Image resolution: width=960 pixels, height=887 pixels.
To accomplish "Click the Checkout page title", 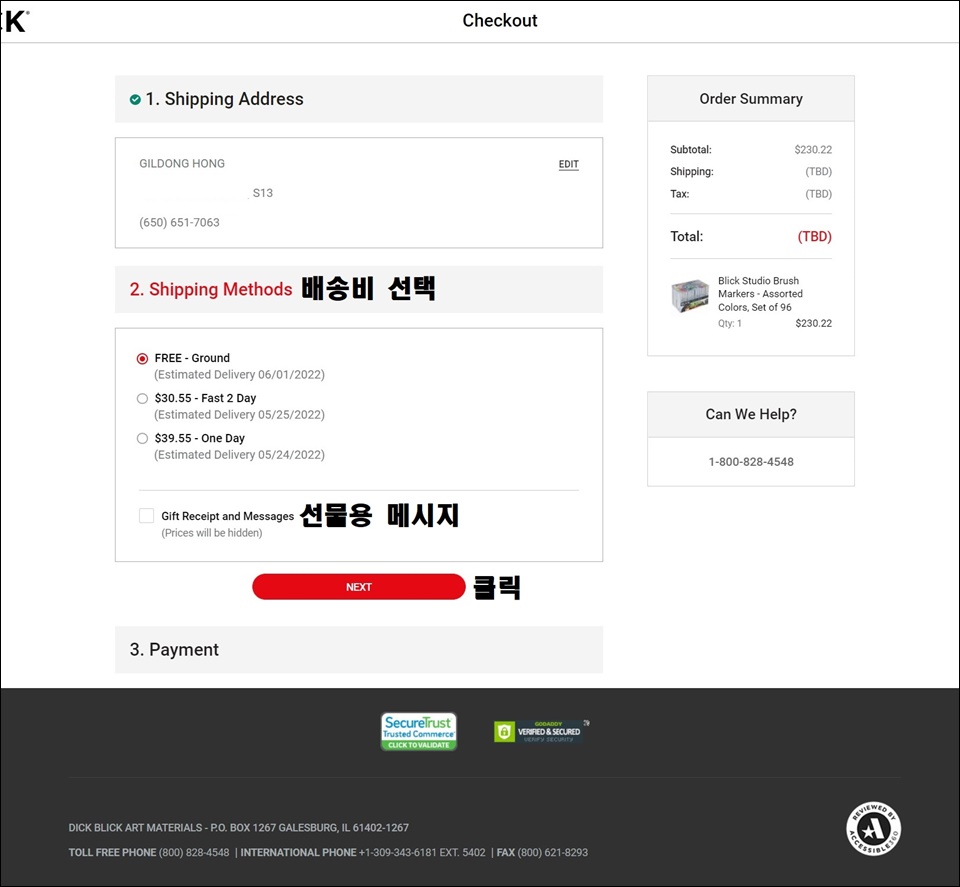I will [x=500, y=21].
